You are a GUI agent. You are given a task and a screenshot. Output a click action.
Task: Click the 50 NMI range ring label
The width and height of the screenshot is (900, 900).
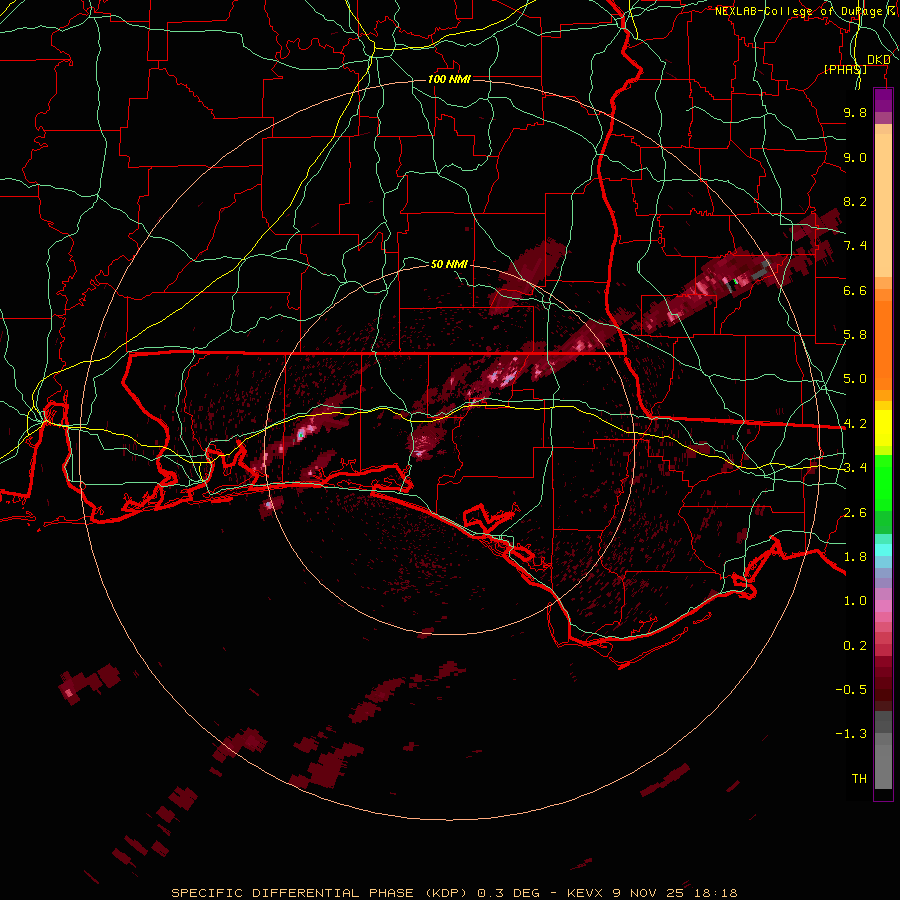(449, 264)
